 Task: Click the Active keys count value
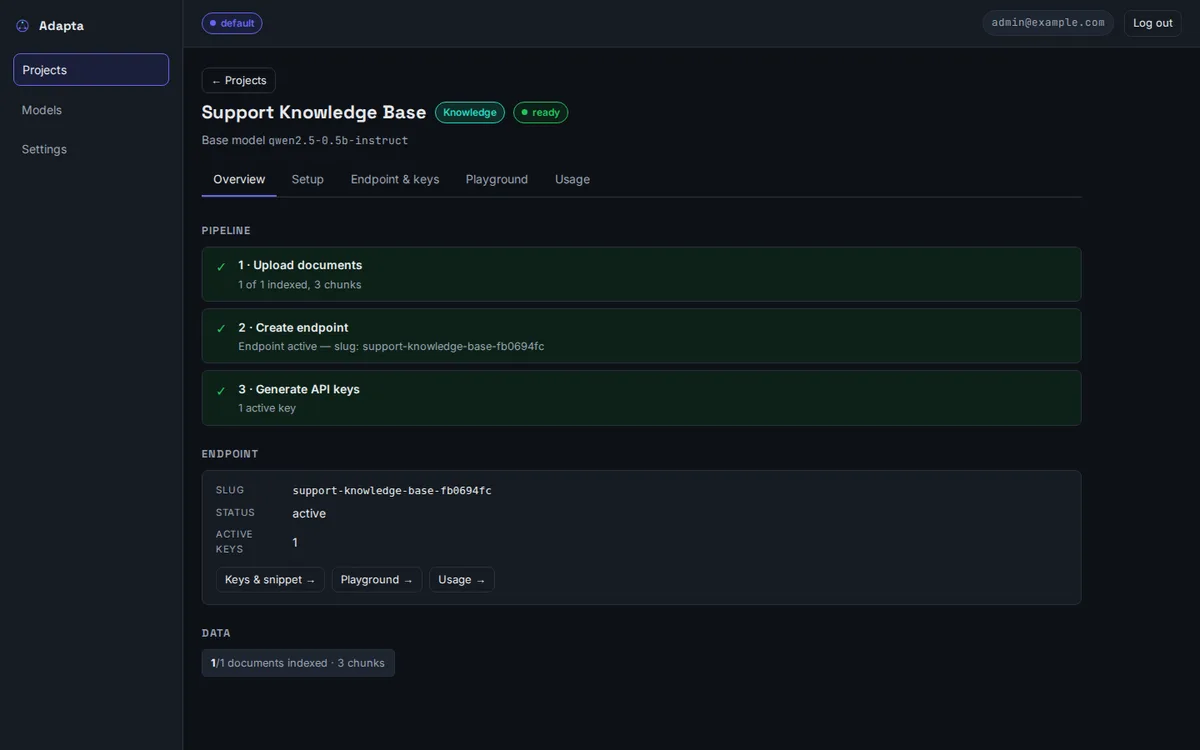(295, 542)
